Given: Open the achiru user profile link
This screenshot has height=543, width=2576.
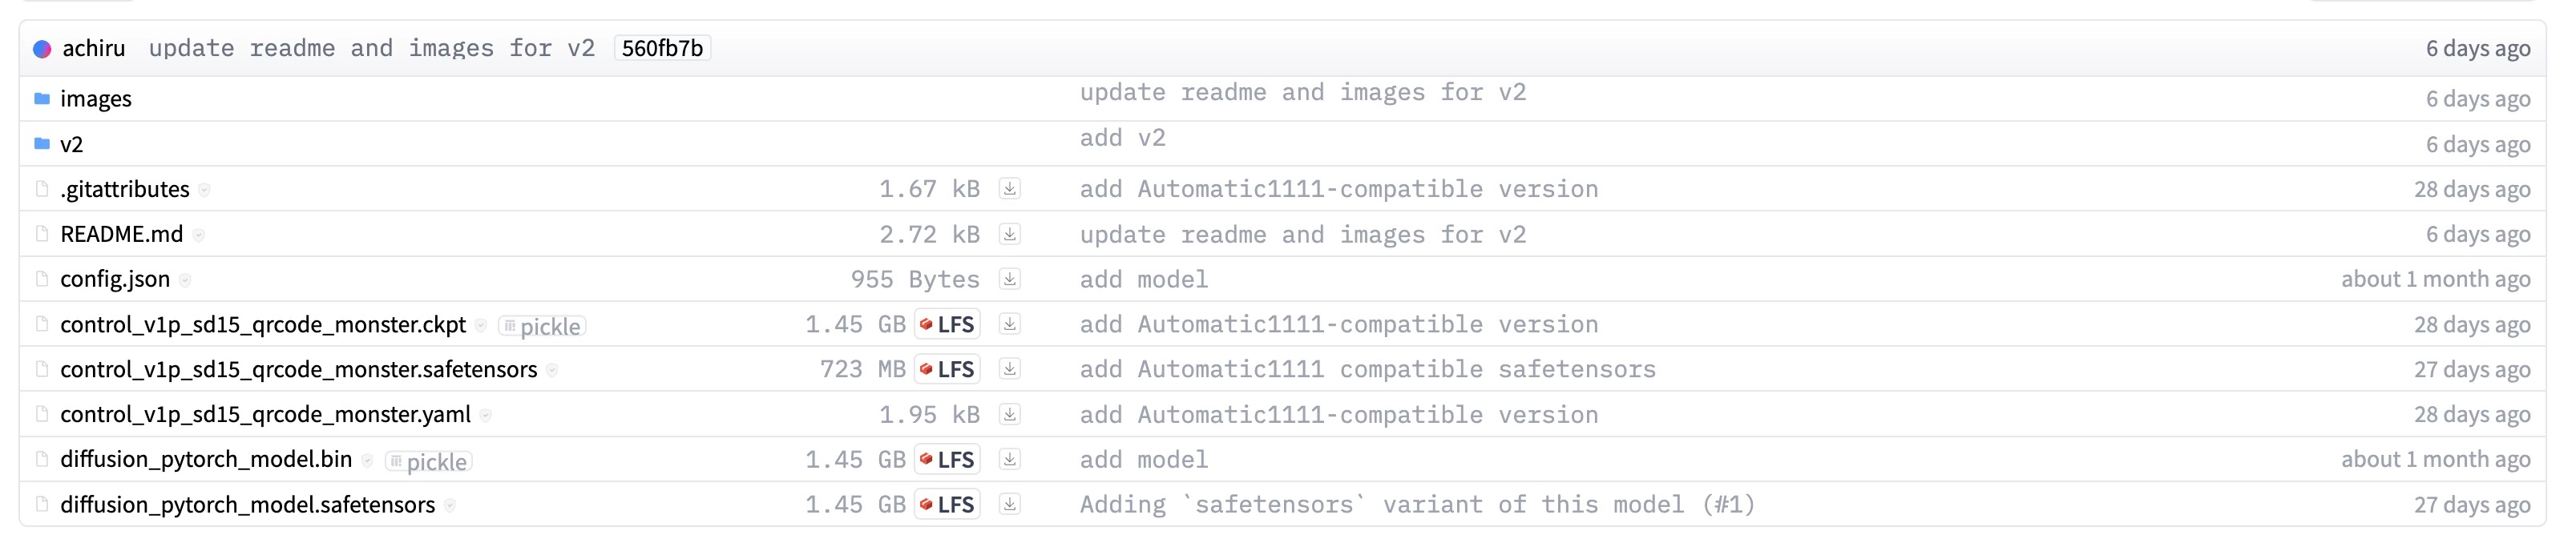Looking at the screenshot, I should coord(93,49).
